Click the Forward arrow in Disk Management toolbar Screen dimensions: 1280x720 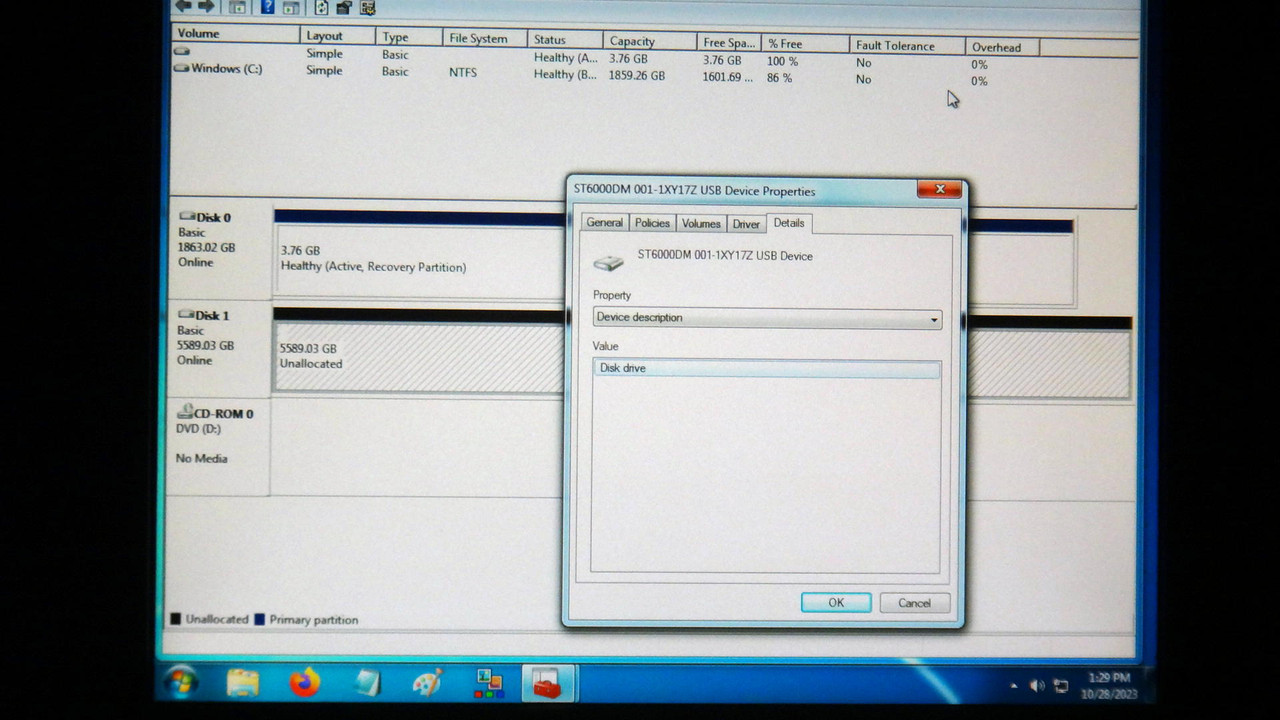click(207, 6)
